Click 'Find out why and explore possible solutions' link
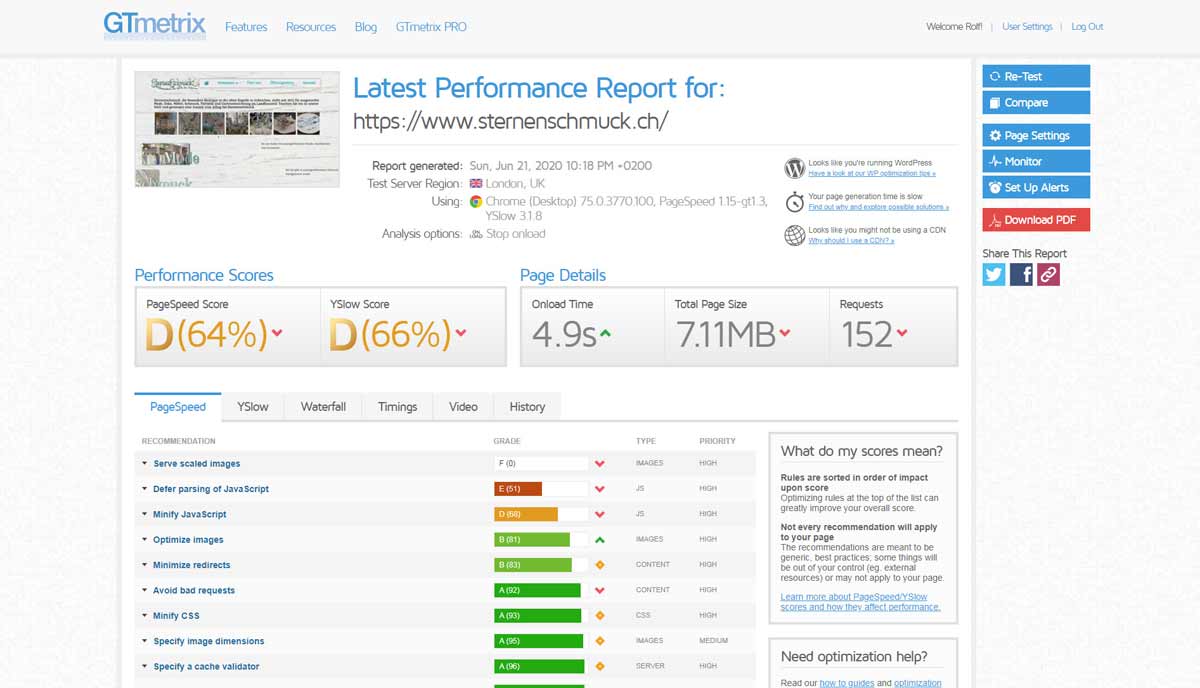 879,207
